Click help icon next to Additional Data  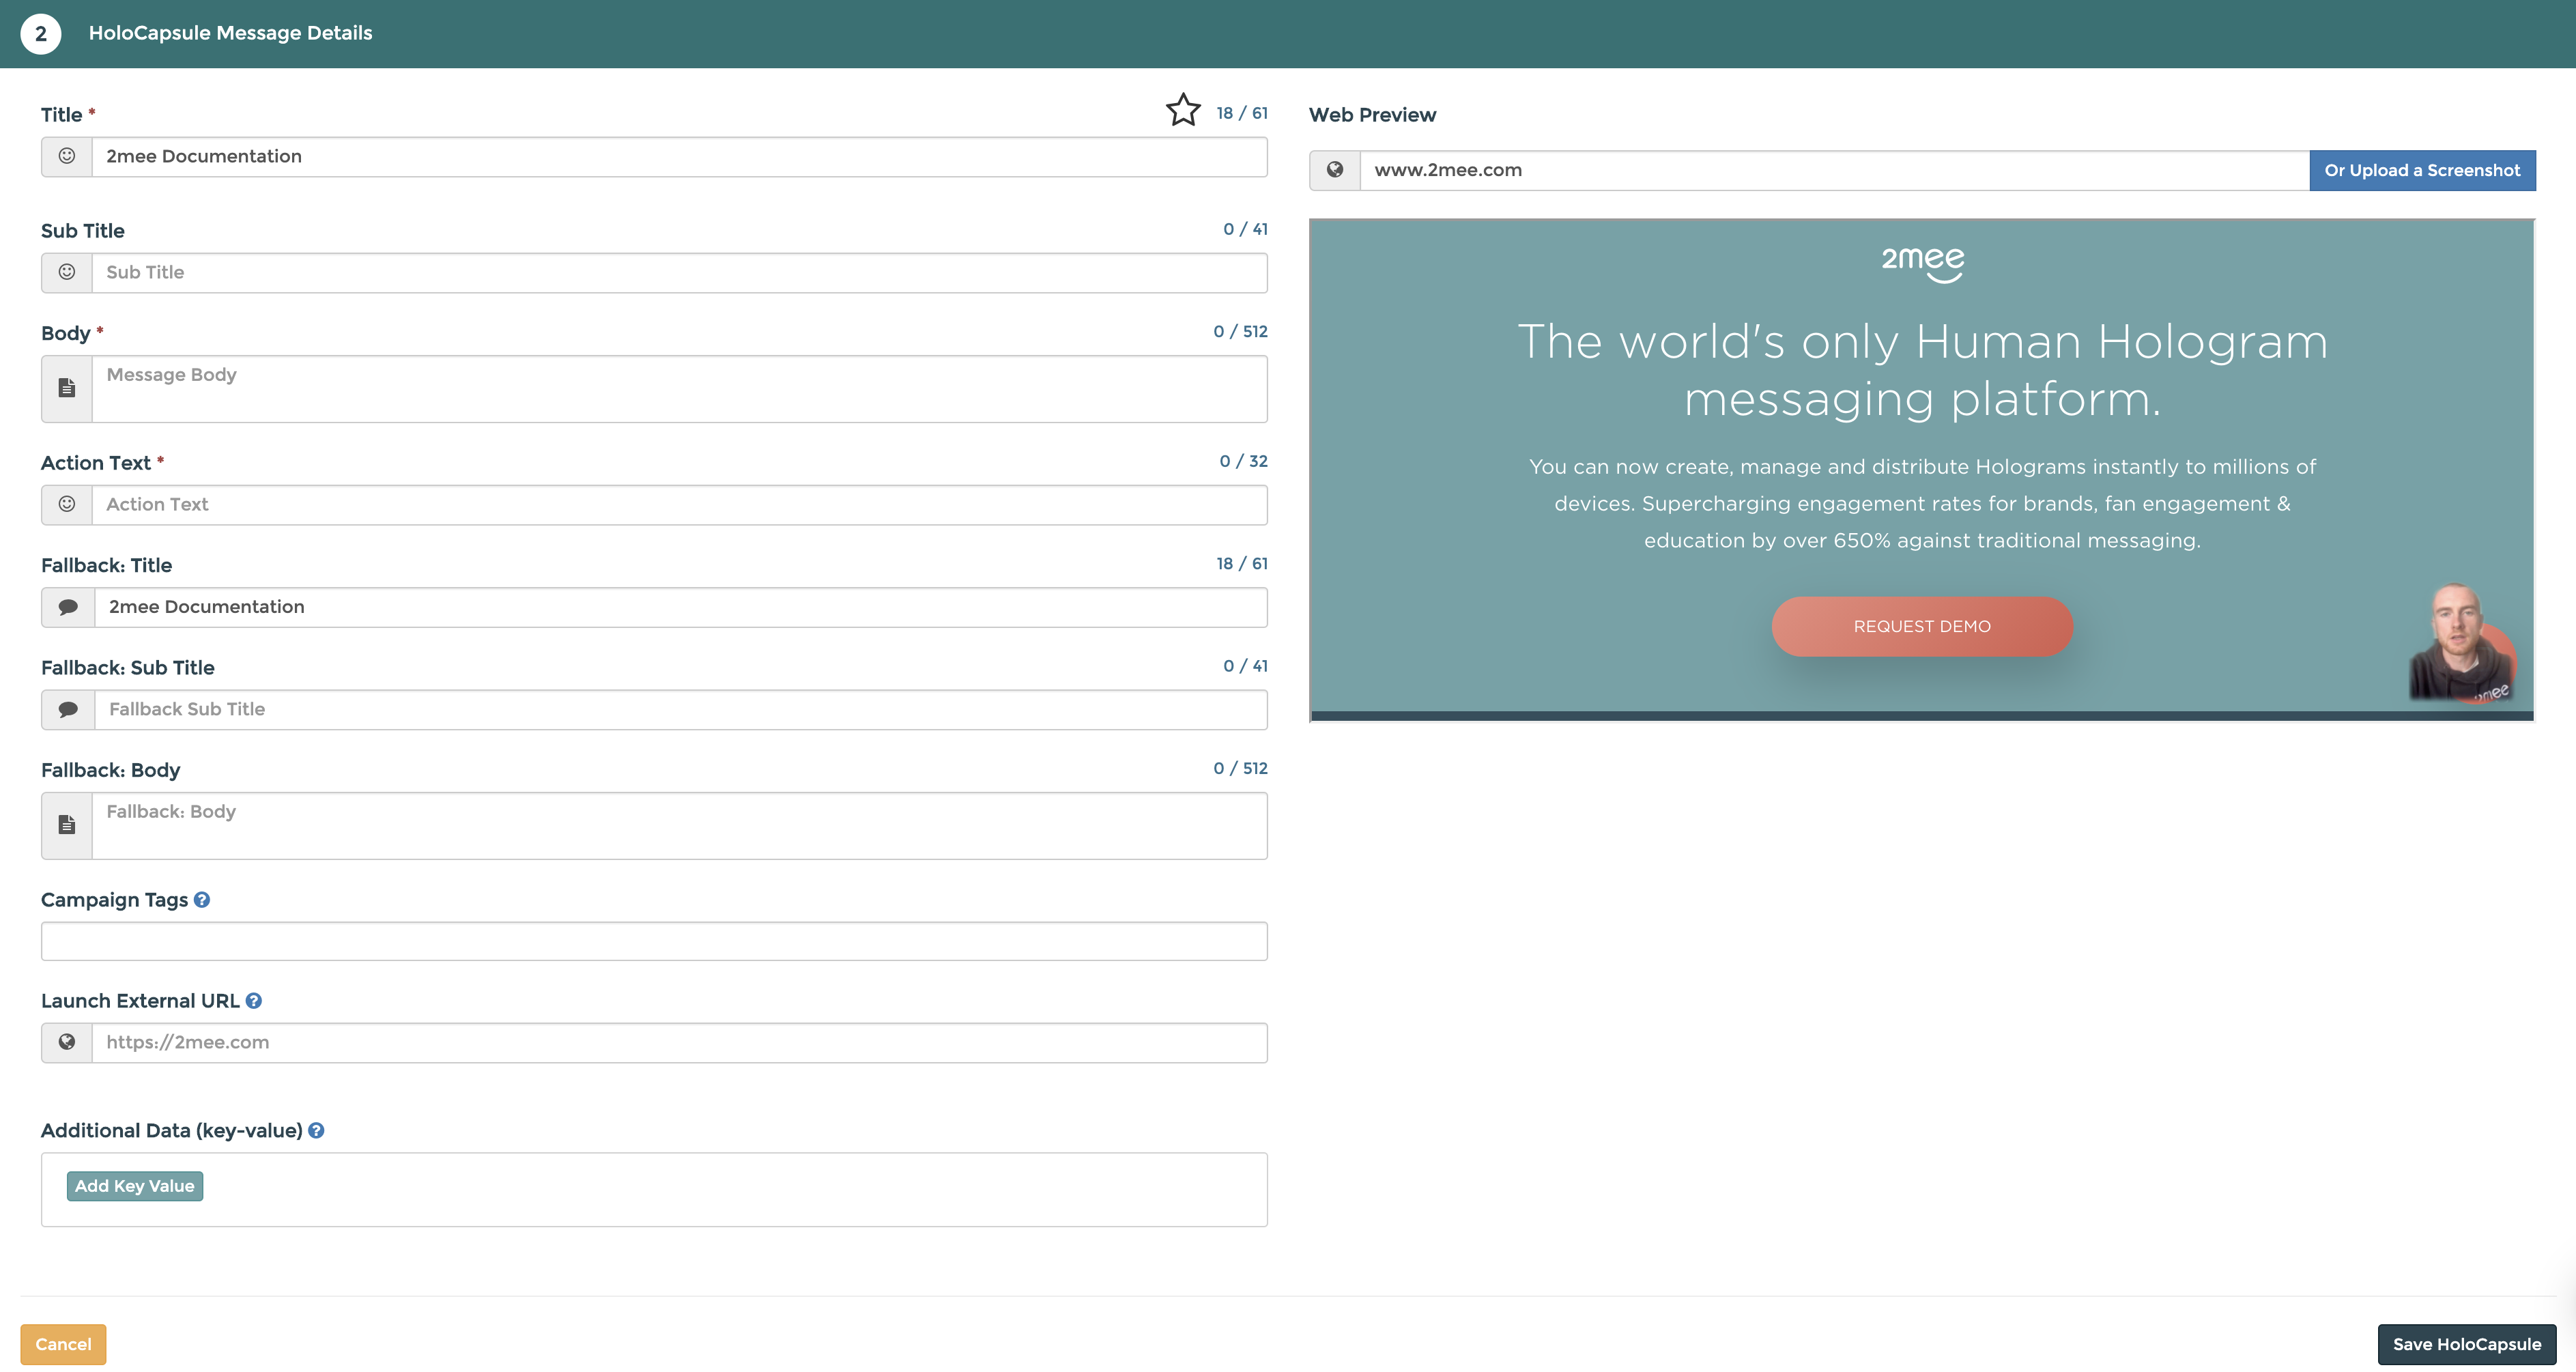[x=316, y=1130]
